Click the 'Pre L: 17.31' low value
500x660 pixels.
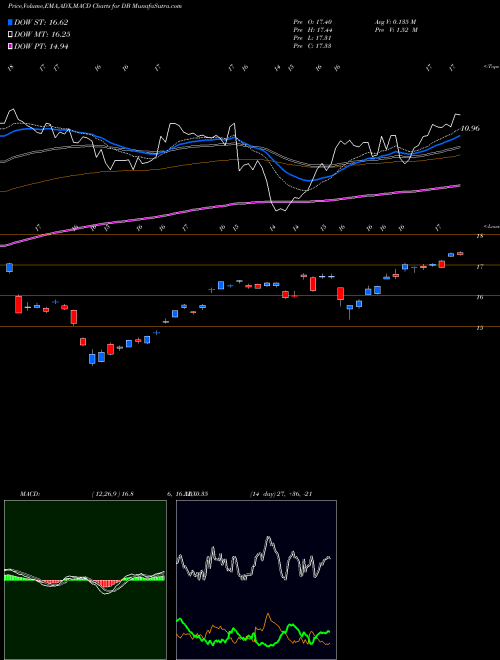(313, 38)
